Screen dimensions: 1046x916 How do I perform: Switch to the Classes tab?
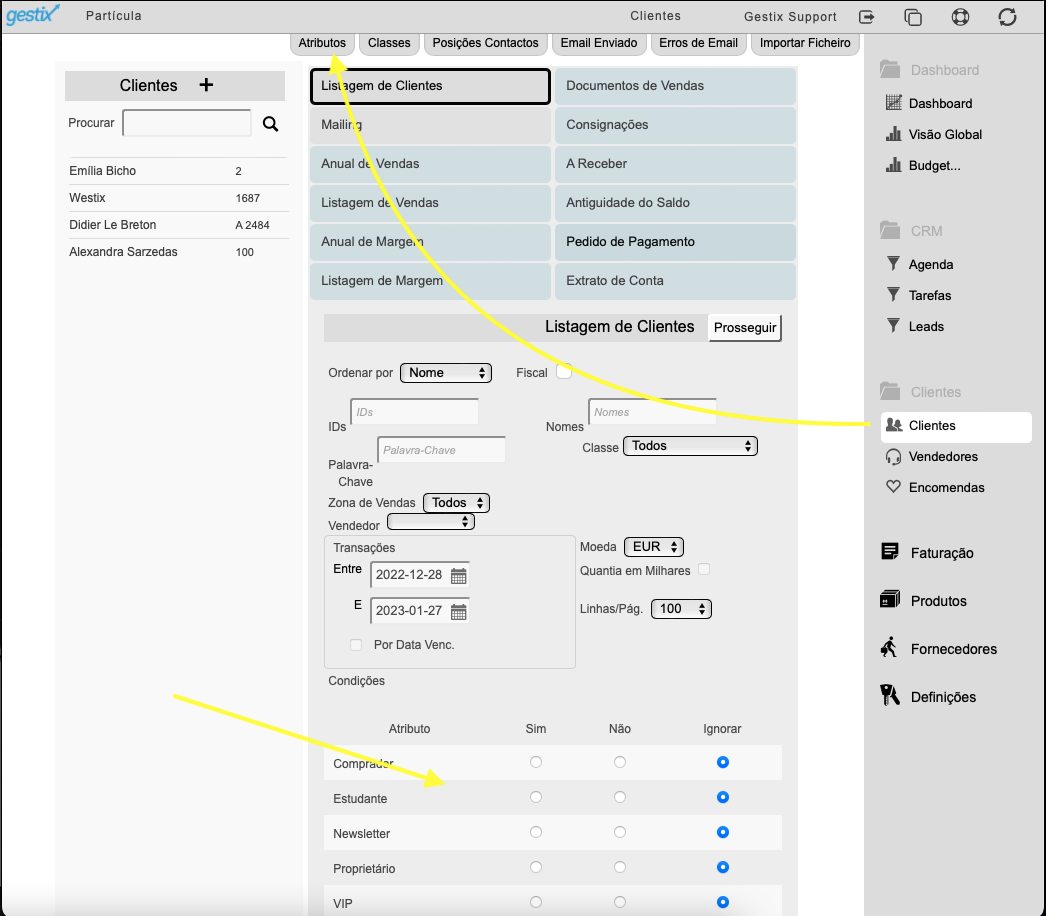pyautogui.click(x=389, y=43)
